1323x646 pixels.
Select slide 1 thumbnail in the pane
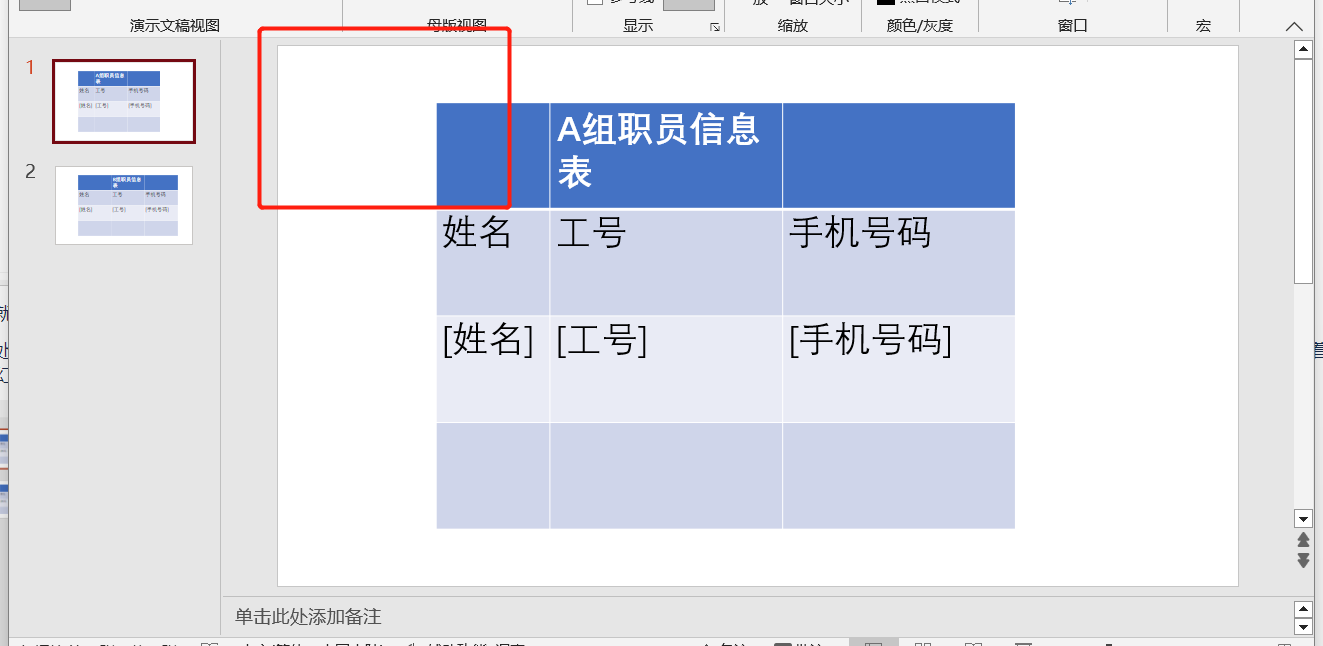point(123,101)
